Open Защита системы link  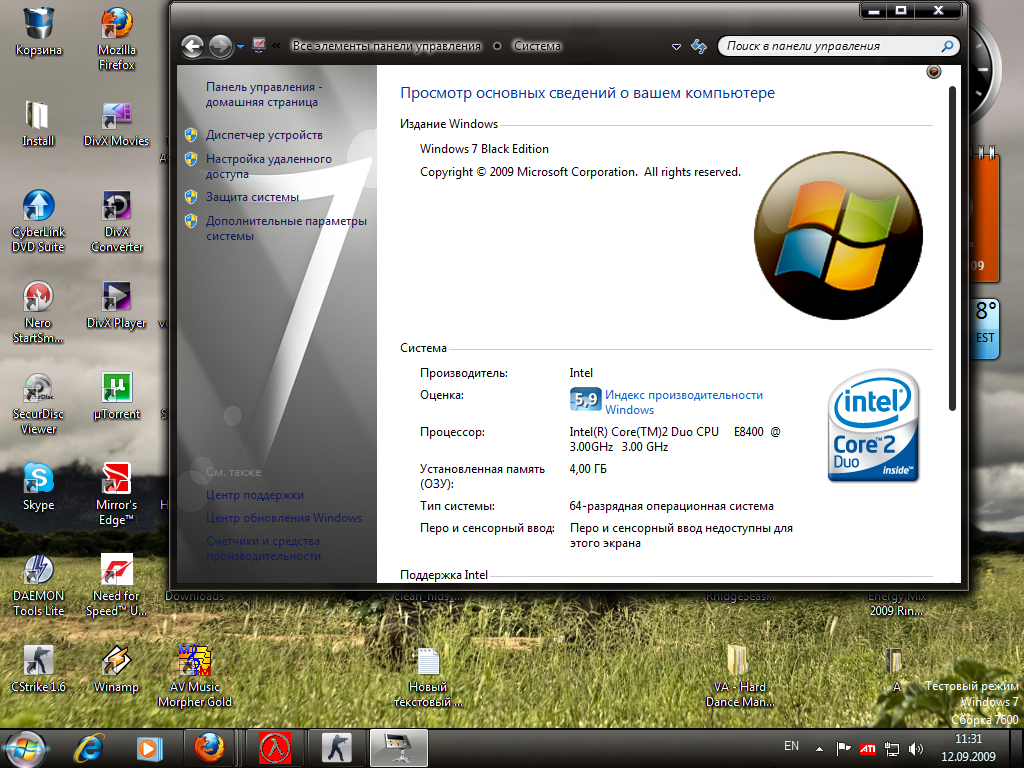pyautogui.click(x=252, y=197)
